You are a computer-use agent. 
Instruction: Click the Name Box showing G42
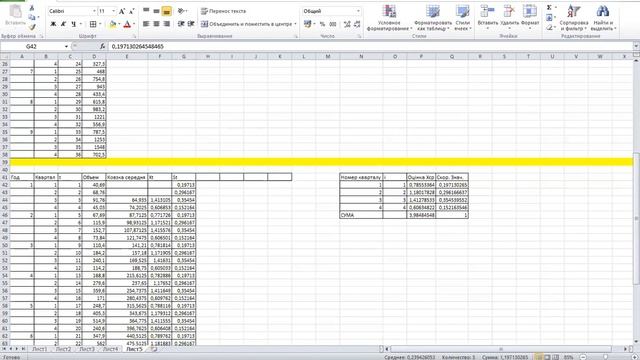click(32, 47)
